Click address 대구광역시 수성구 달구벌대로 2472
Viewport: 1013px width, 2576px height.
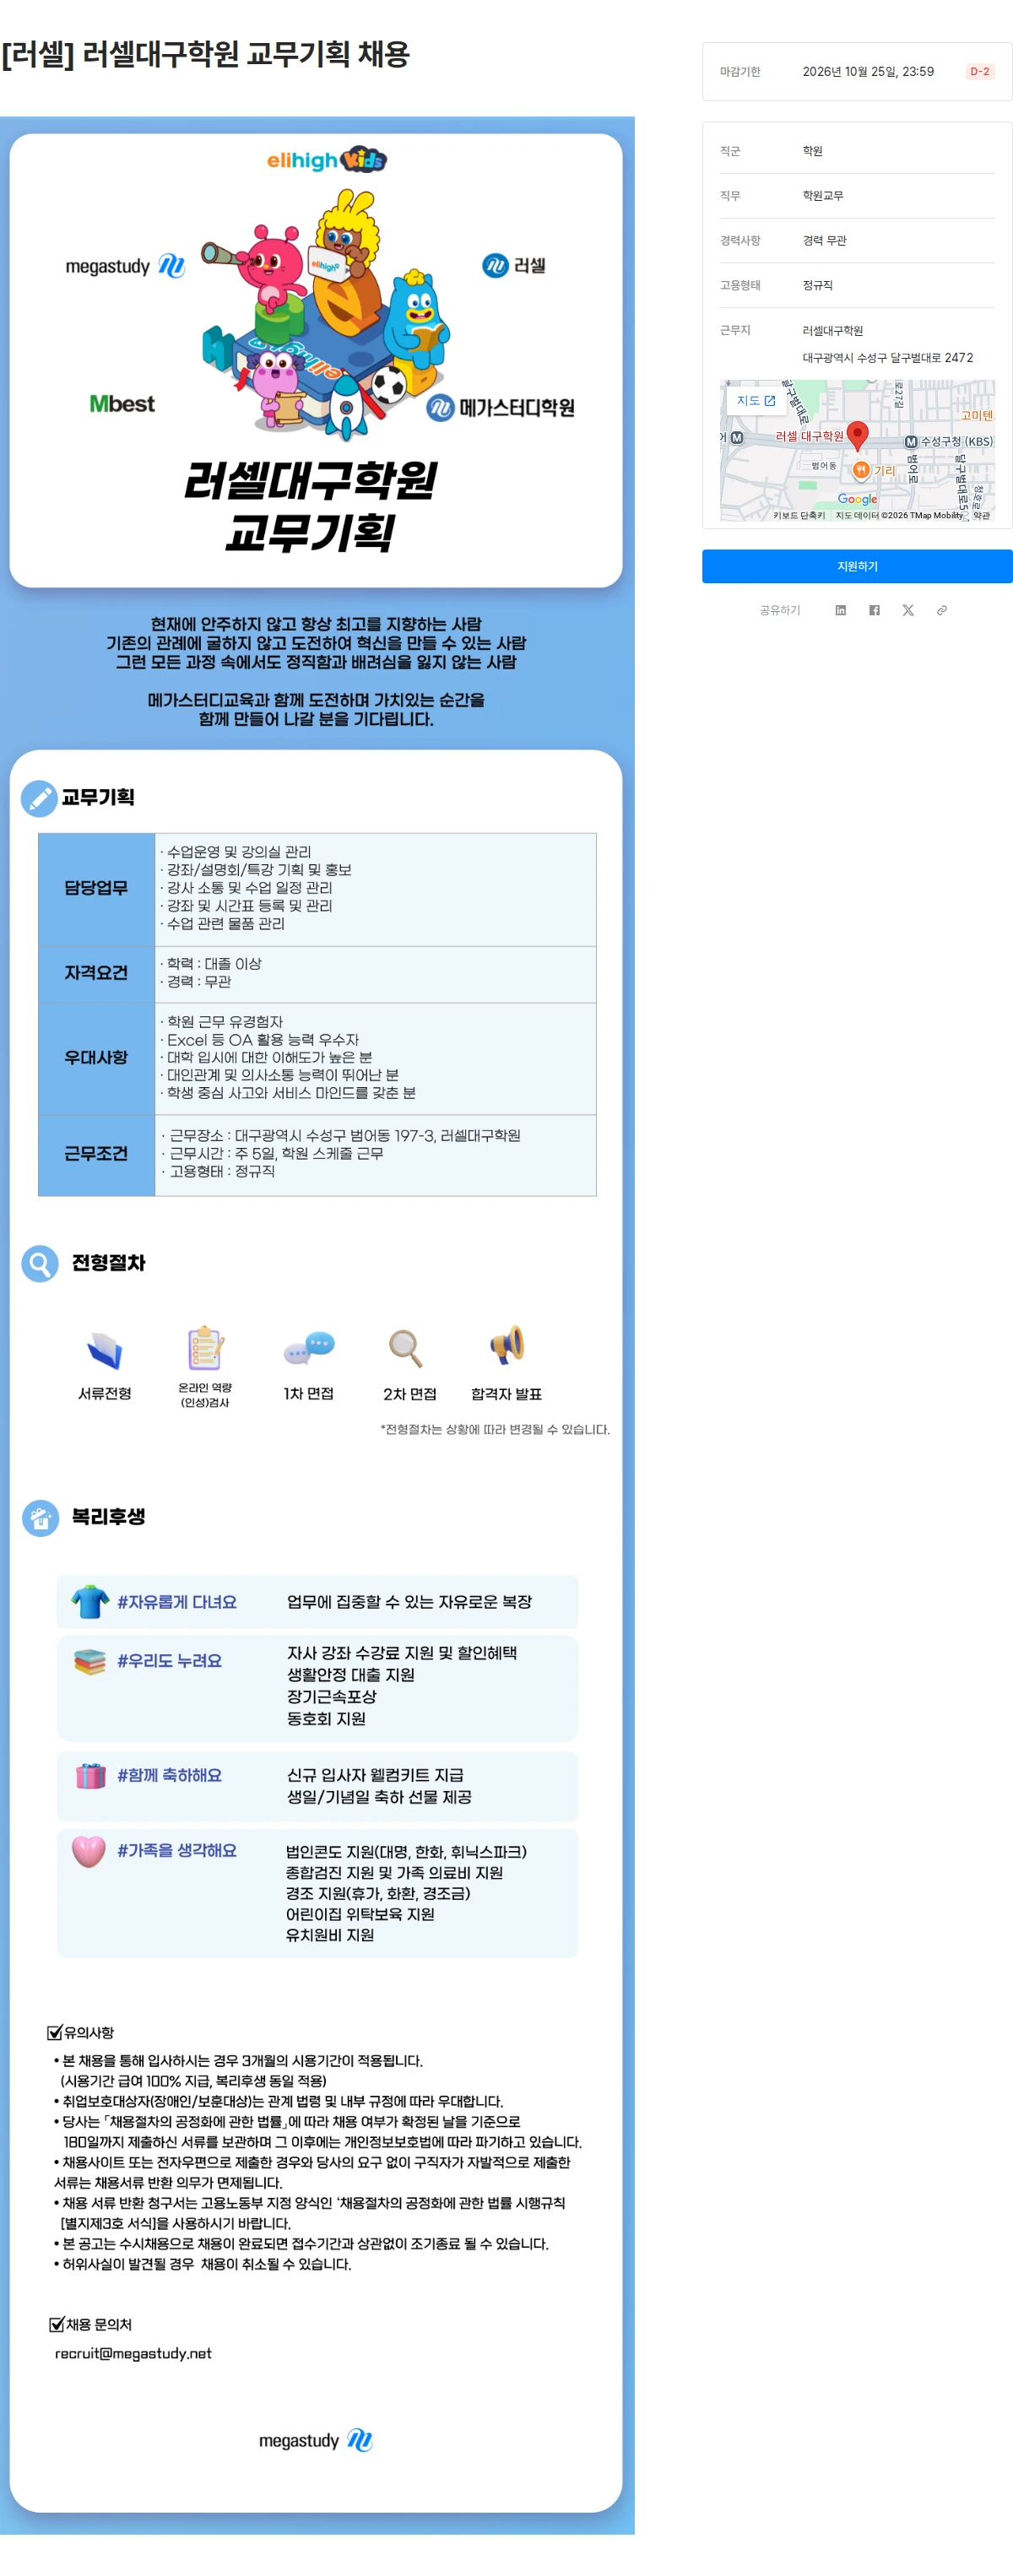pyautogui.click(x=887, y=358)
